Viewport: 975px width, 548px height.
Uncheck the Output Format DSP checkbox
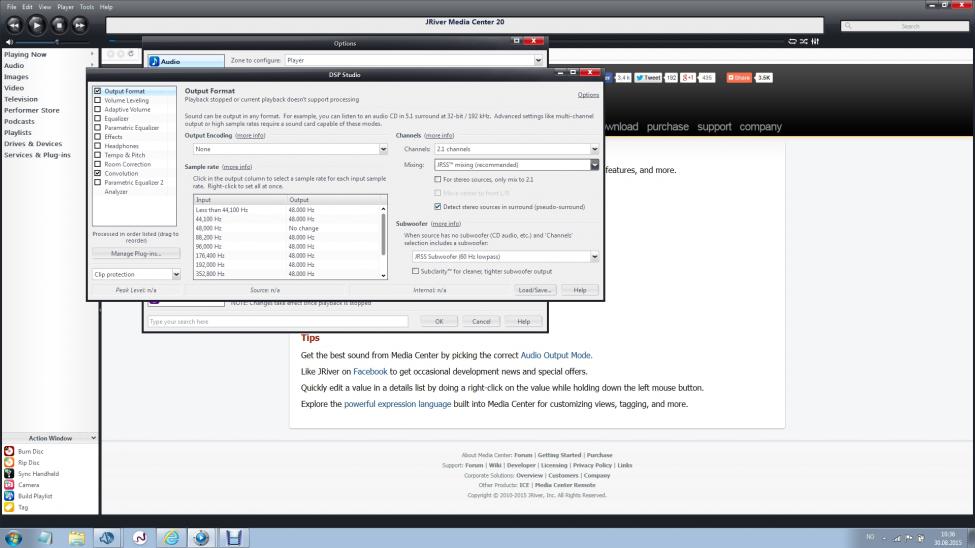[98, 91]
